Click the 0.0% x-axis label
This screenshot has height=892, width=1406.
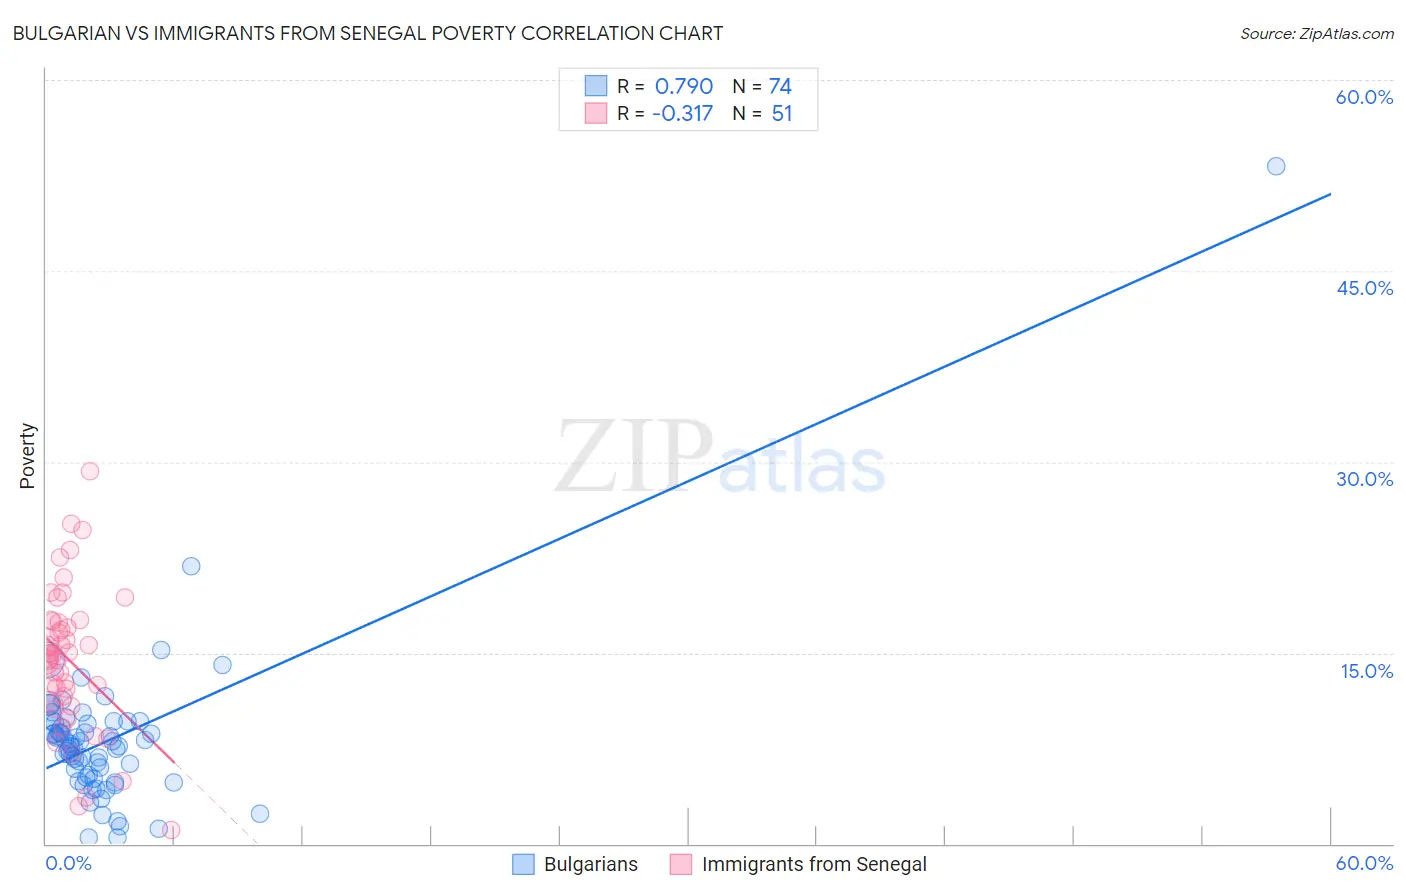[x=68, y=863]
